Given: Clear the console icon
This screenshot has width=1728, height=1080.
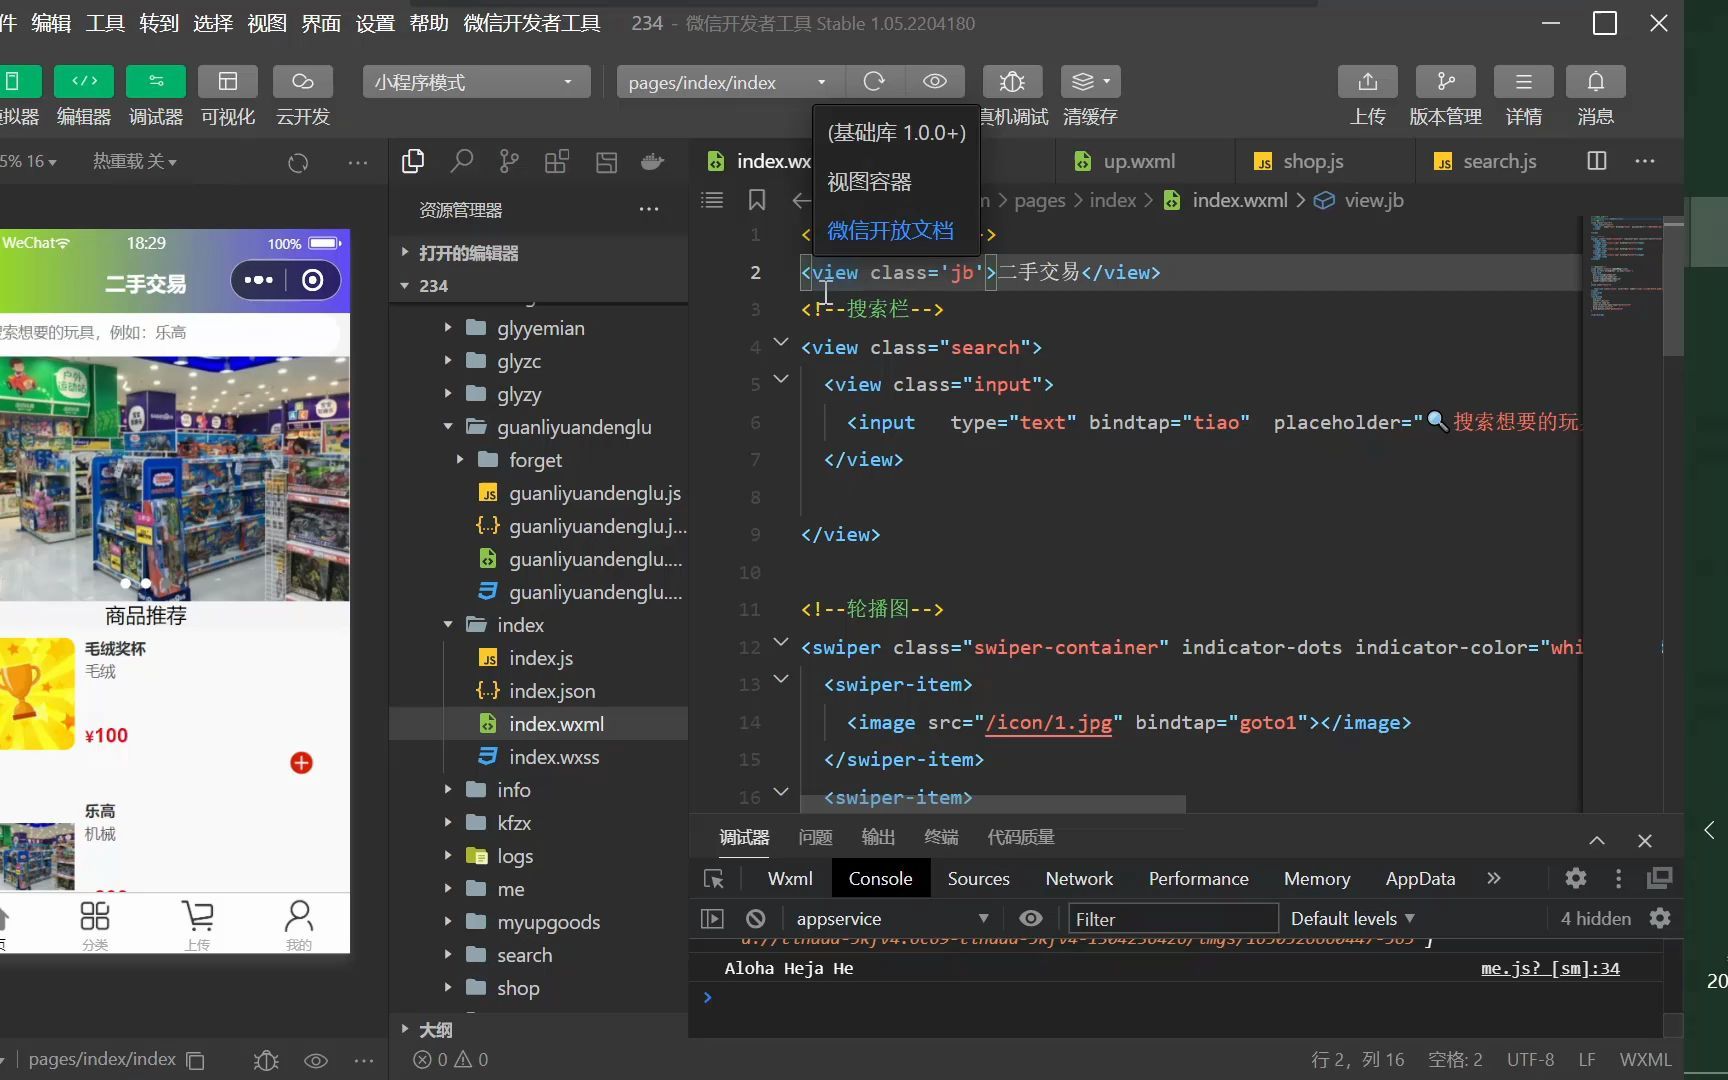Looking at the screenshot, I should point(756,918).
